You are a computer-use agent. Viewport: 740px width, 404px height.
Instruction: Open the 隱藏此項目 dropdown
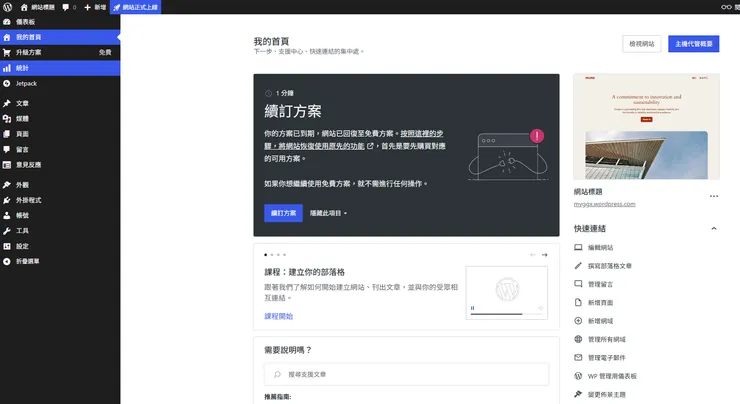(x=328, y=213)
